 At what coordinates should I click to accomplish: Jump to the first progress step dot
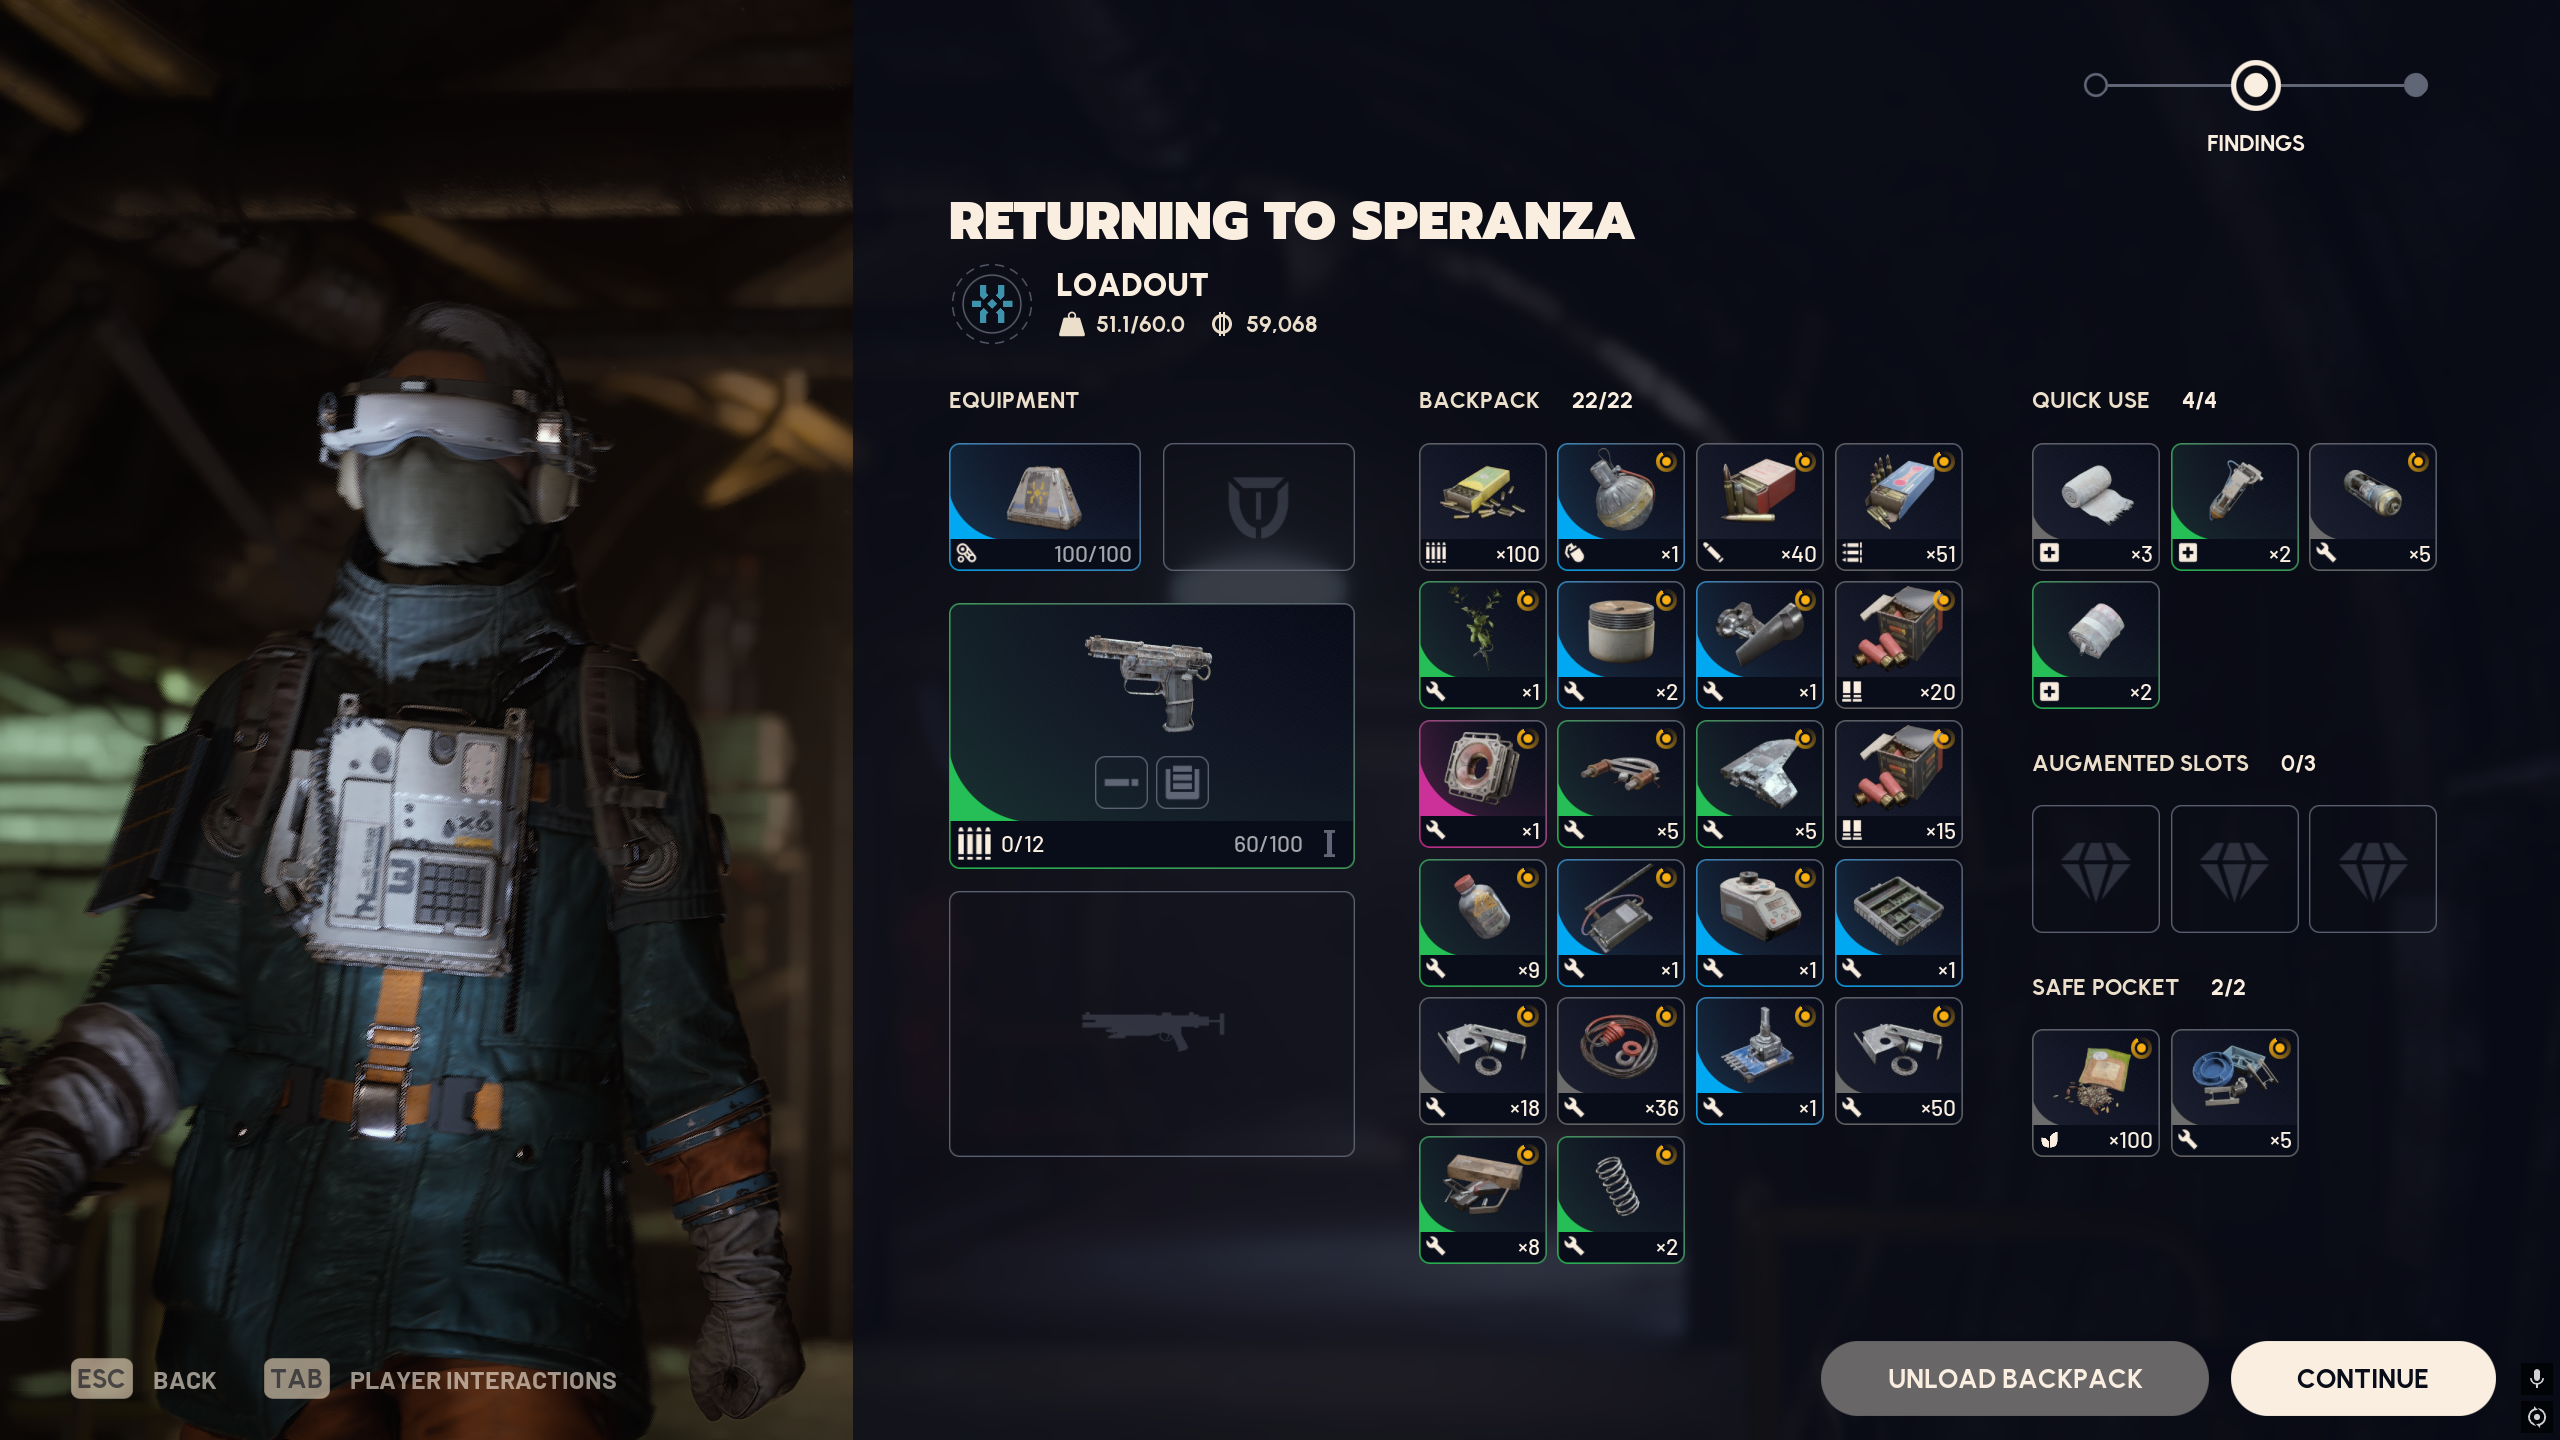tap(2095, 86)
